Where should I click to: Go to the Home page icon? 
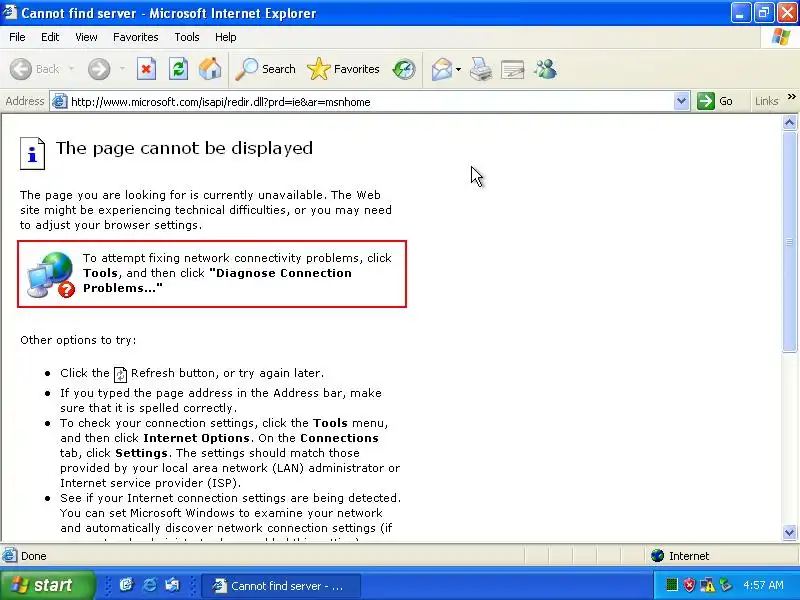point(210,69)
